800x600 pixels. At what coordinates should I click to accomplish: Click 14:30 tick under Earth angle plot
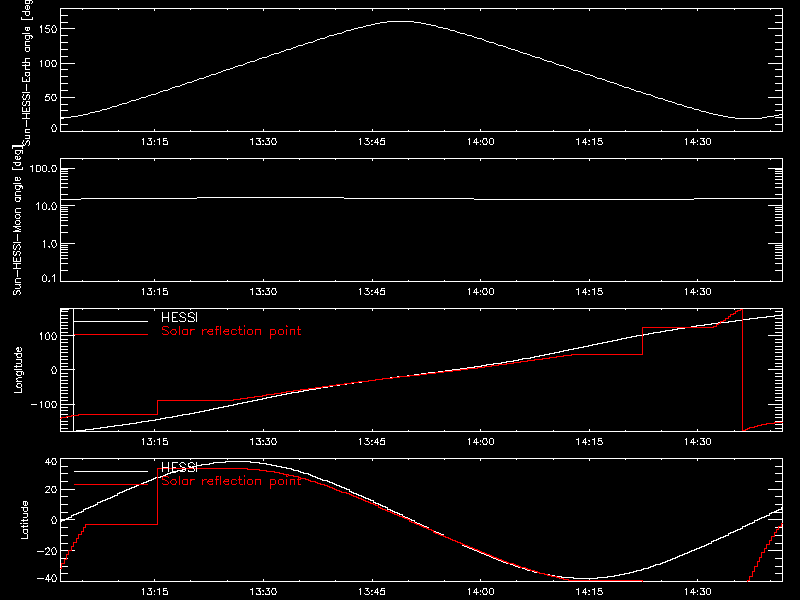[x=697, y=142]
